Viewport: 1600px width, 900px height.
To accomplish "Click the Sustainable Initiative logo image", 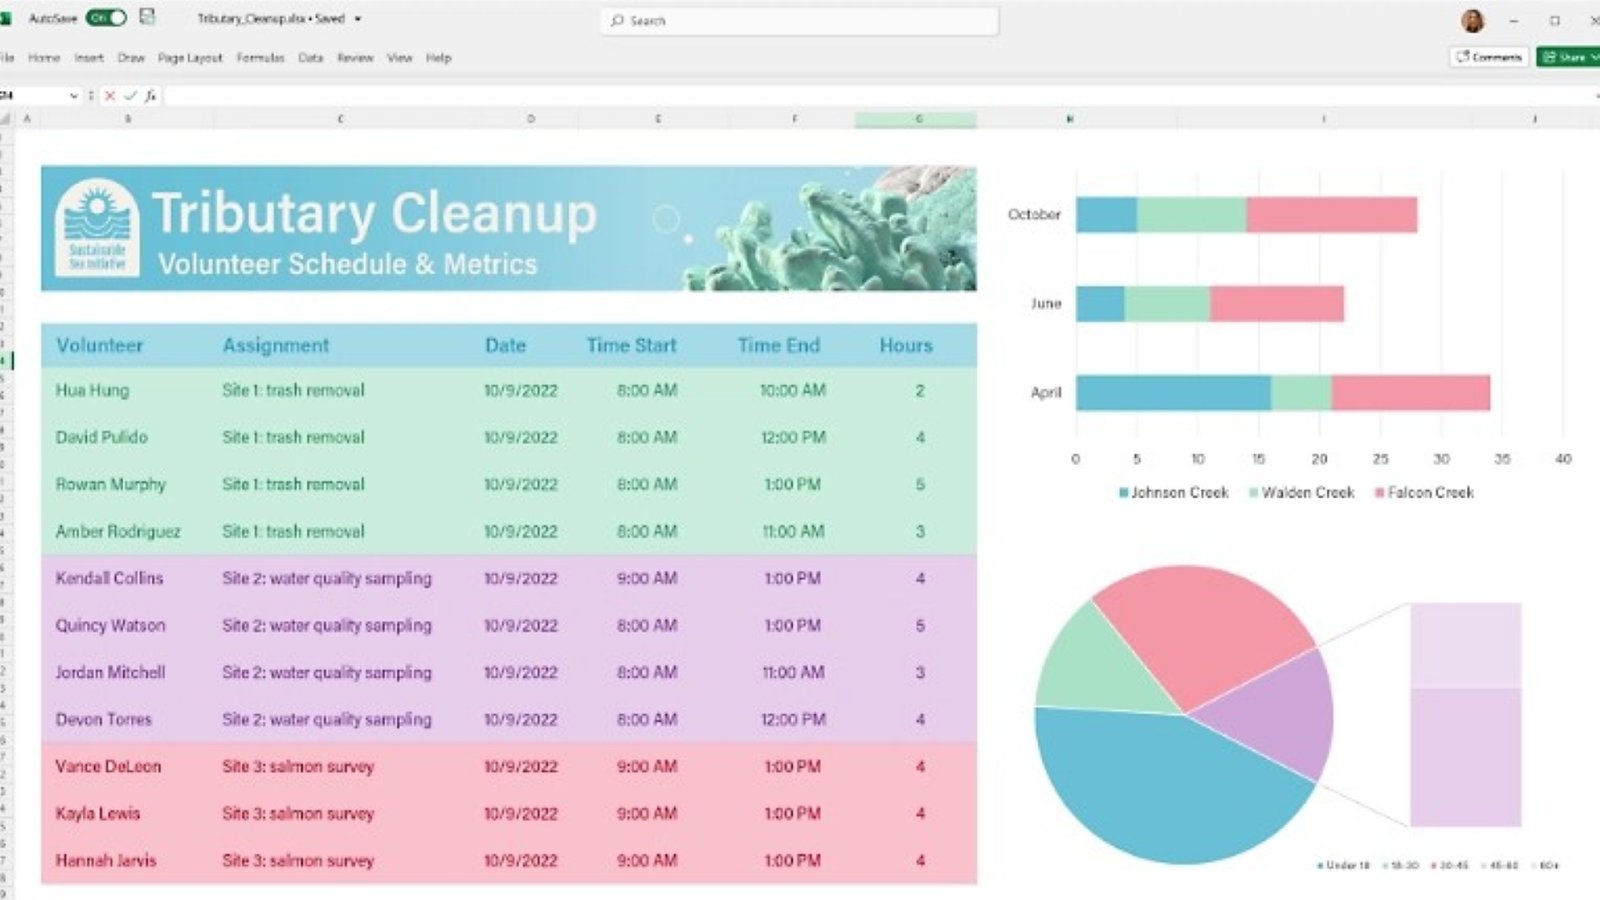I will (x=97, y=228).
